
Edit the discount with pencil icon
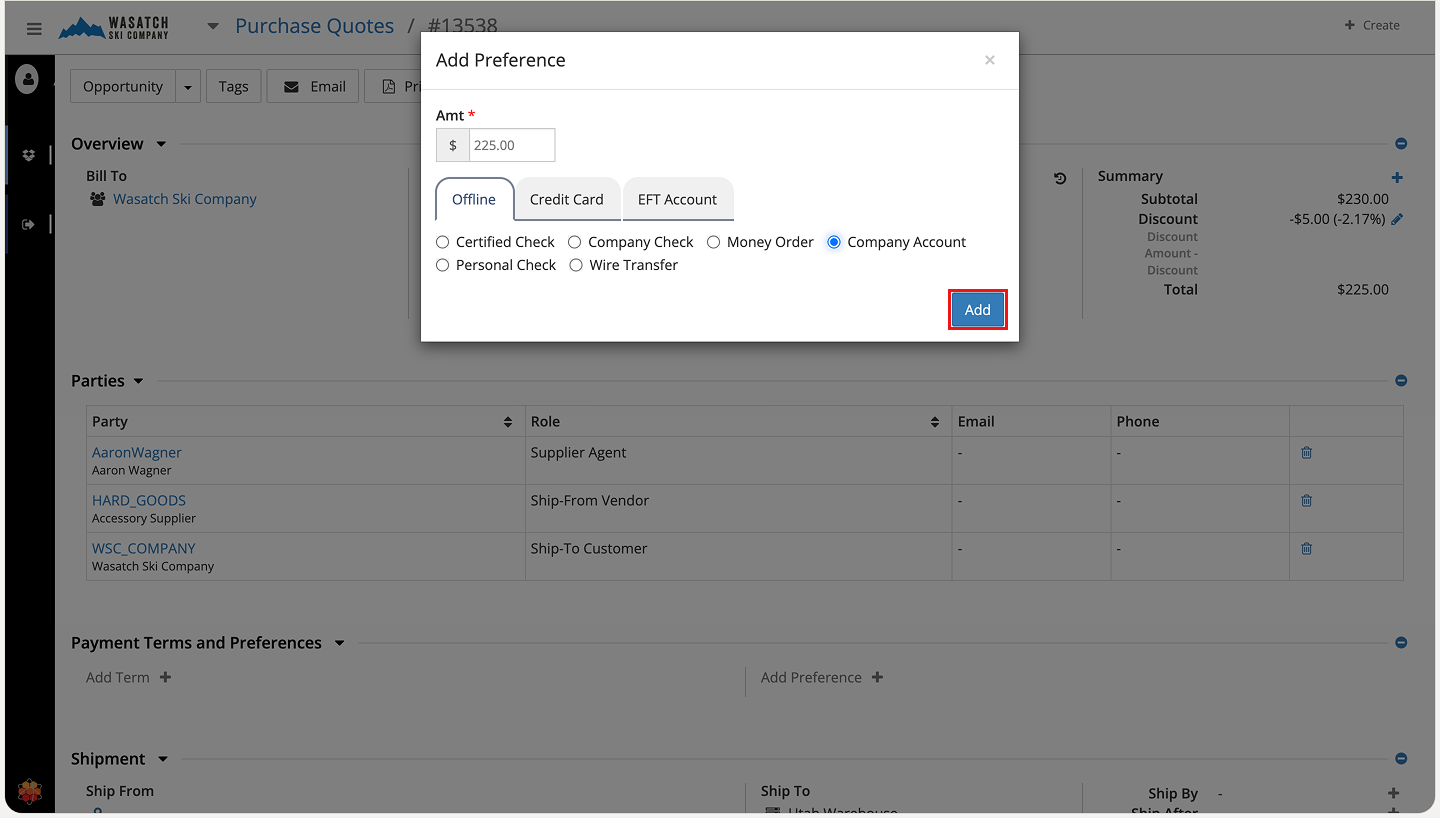[1397, 219]
